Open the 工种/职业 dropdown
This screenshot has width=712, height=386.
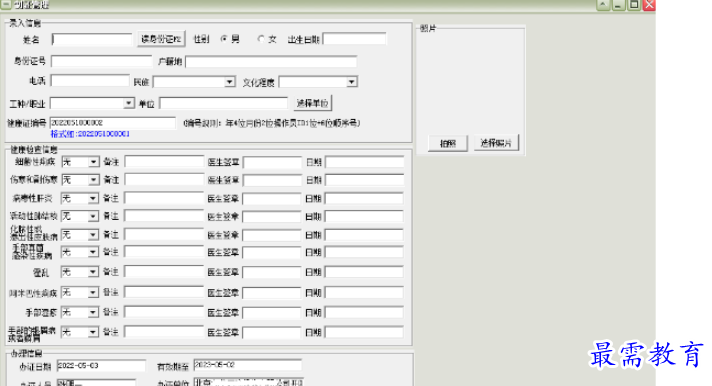[x=129, y=104]
